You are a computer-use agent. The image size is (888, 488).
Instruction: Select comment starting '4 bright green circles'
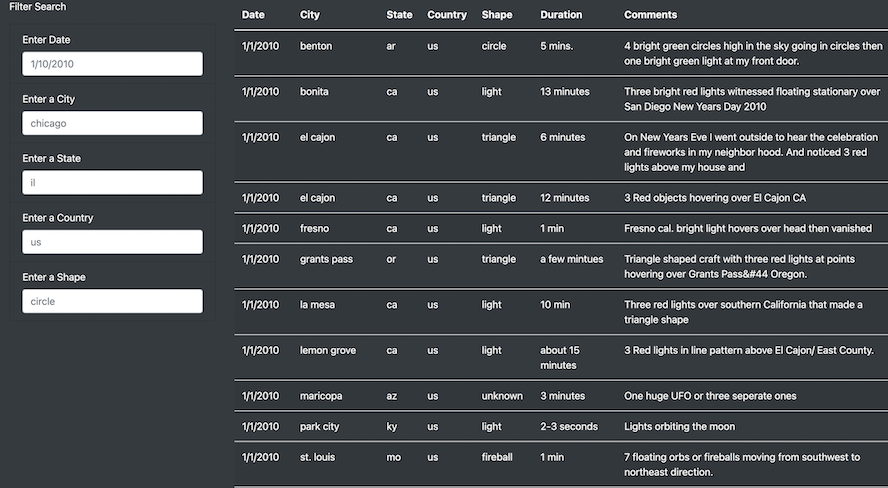point(753,54)
